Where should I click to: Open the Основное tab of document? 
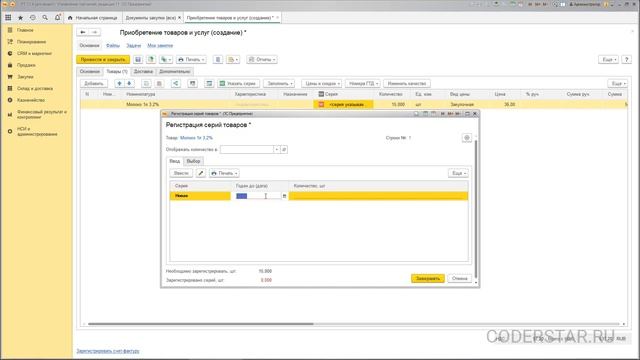coord(89,71)
